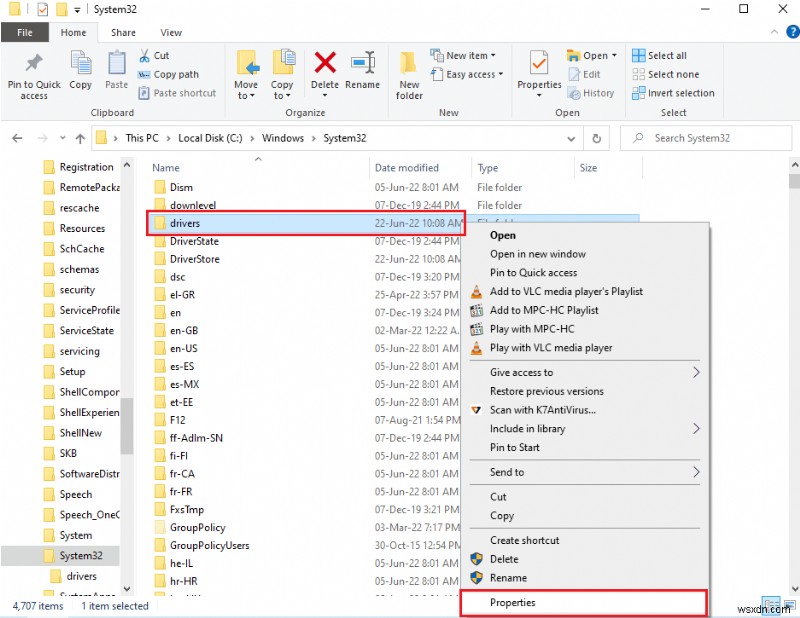Click the Paste clipboard icon
This screenshot has height=618, width=800.
pyautogui.click(x=116, y=63)
